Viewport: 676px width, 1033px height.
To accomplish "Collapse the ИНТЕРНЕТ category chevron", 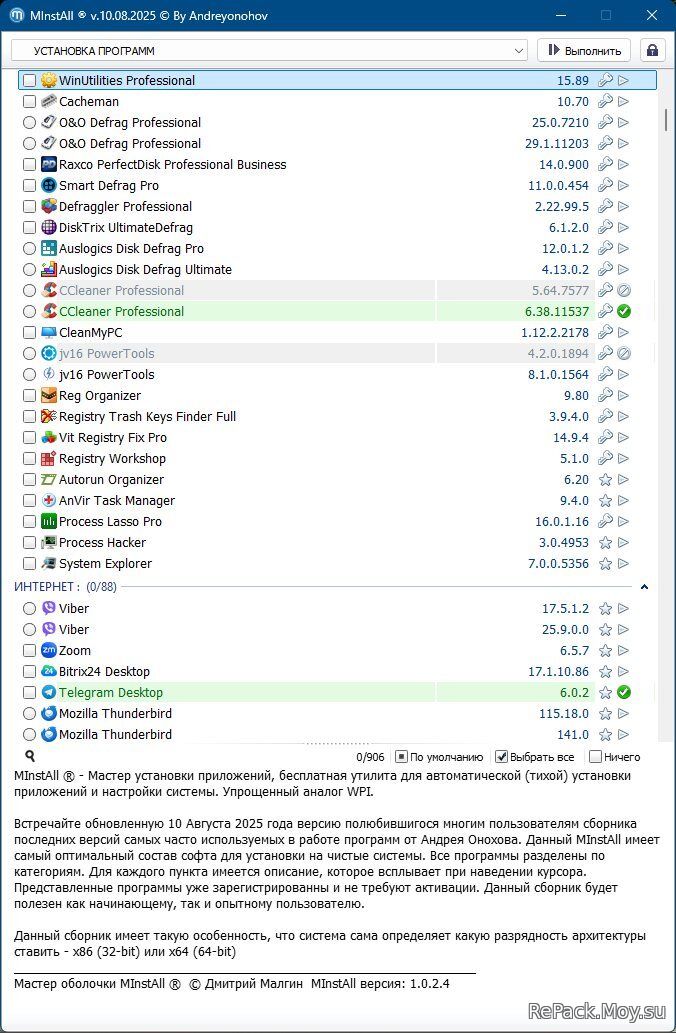I will (644, 587).
